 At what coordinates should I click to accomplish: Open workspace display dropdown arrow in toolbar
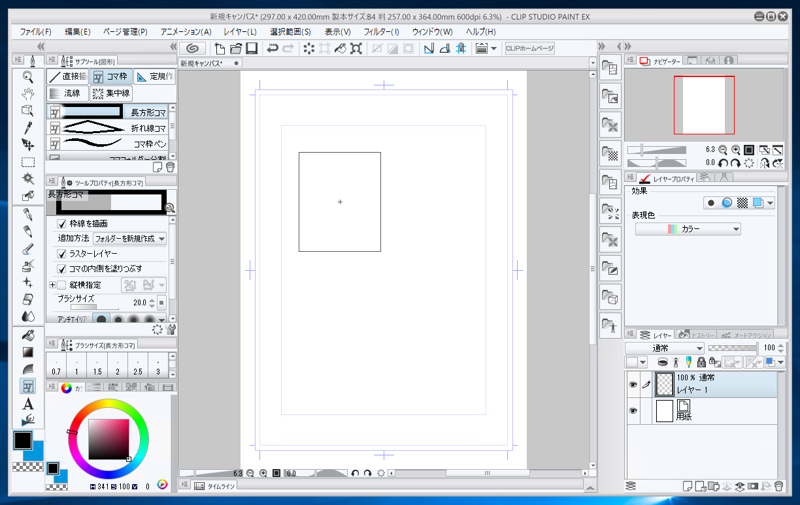[x=494, y=48]
